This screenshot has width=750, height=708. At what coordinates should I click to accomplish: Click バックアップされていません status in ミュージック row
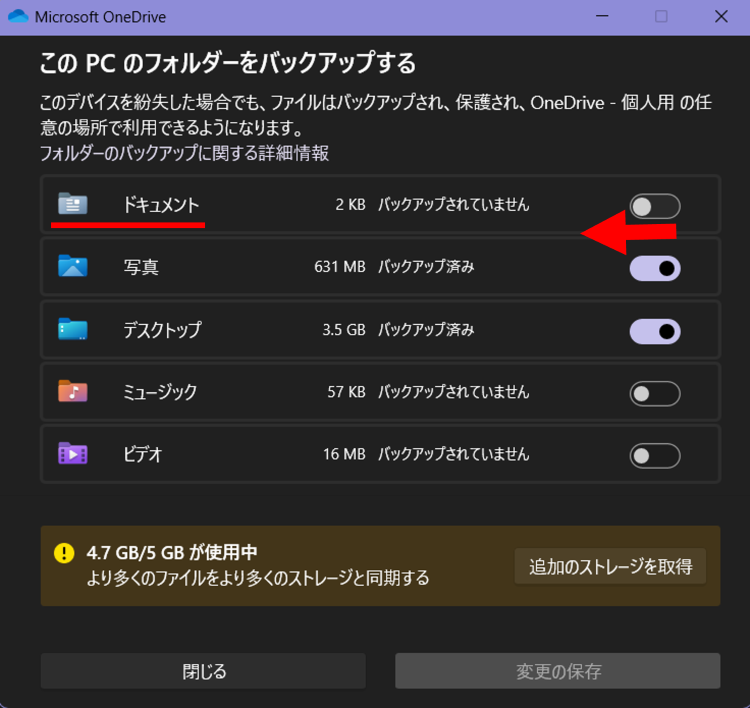click(453, 392)
